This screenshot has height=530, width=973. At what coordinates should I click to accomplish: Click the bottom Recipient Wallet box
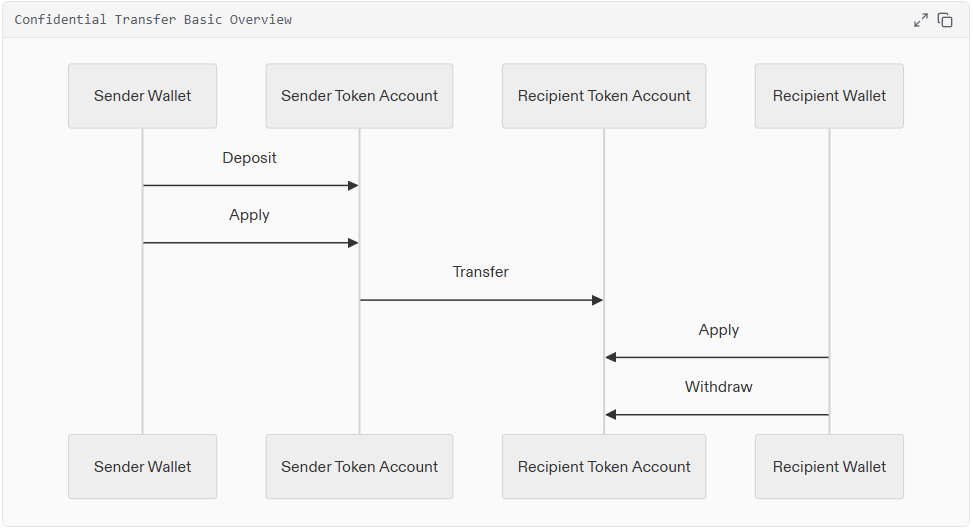coord(829,466)
